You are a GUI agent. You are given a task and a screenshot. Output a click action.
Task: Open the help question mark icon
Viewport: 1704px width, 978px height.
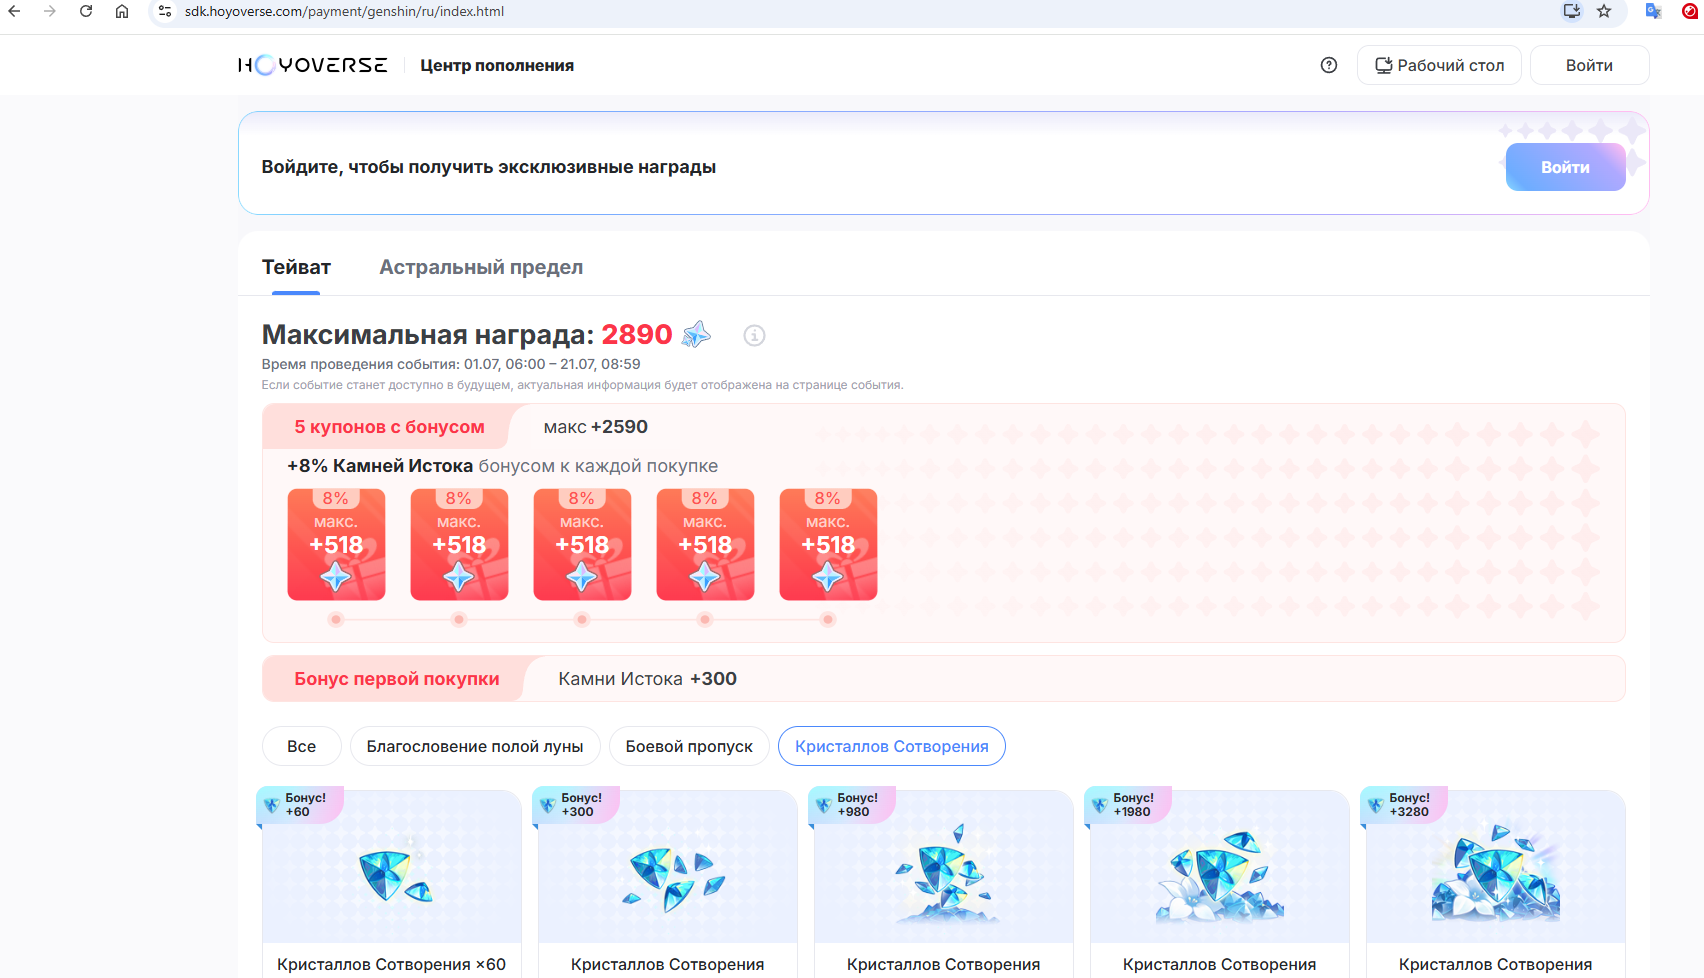(1329, 65)
